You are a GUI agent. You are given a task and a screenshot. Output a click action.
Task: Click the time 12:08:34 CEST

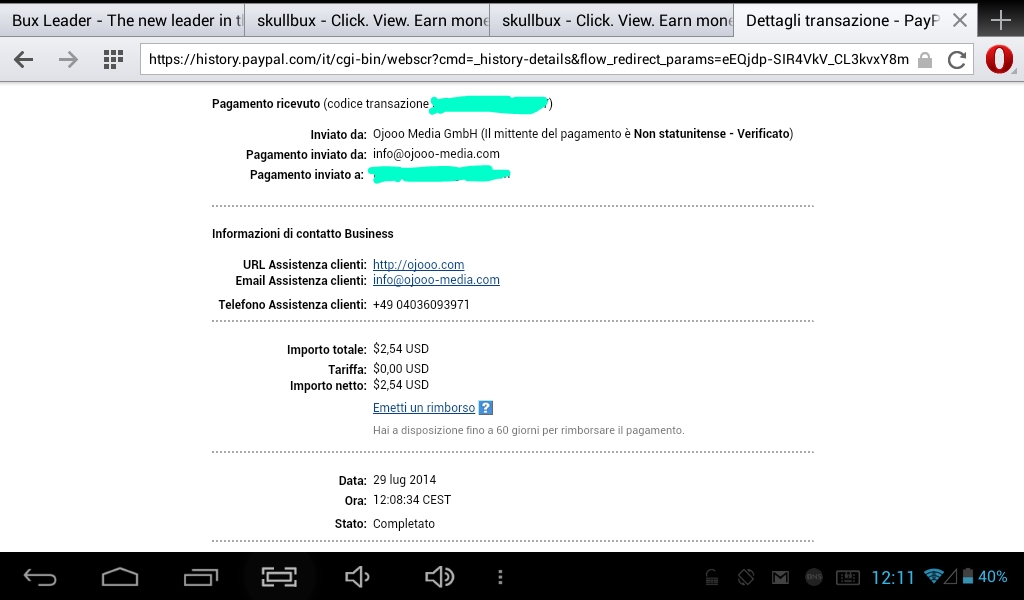click(412, 500)
